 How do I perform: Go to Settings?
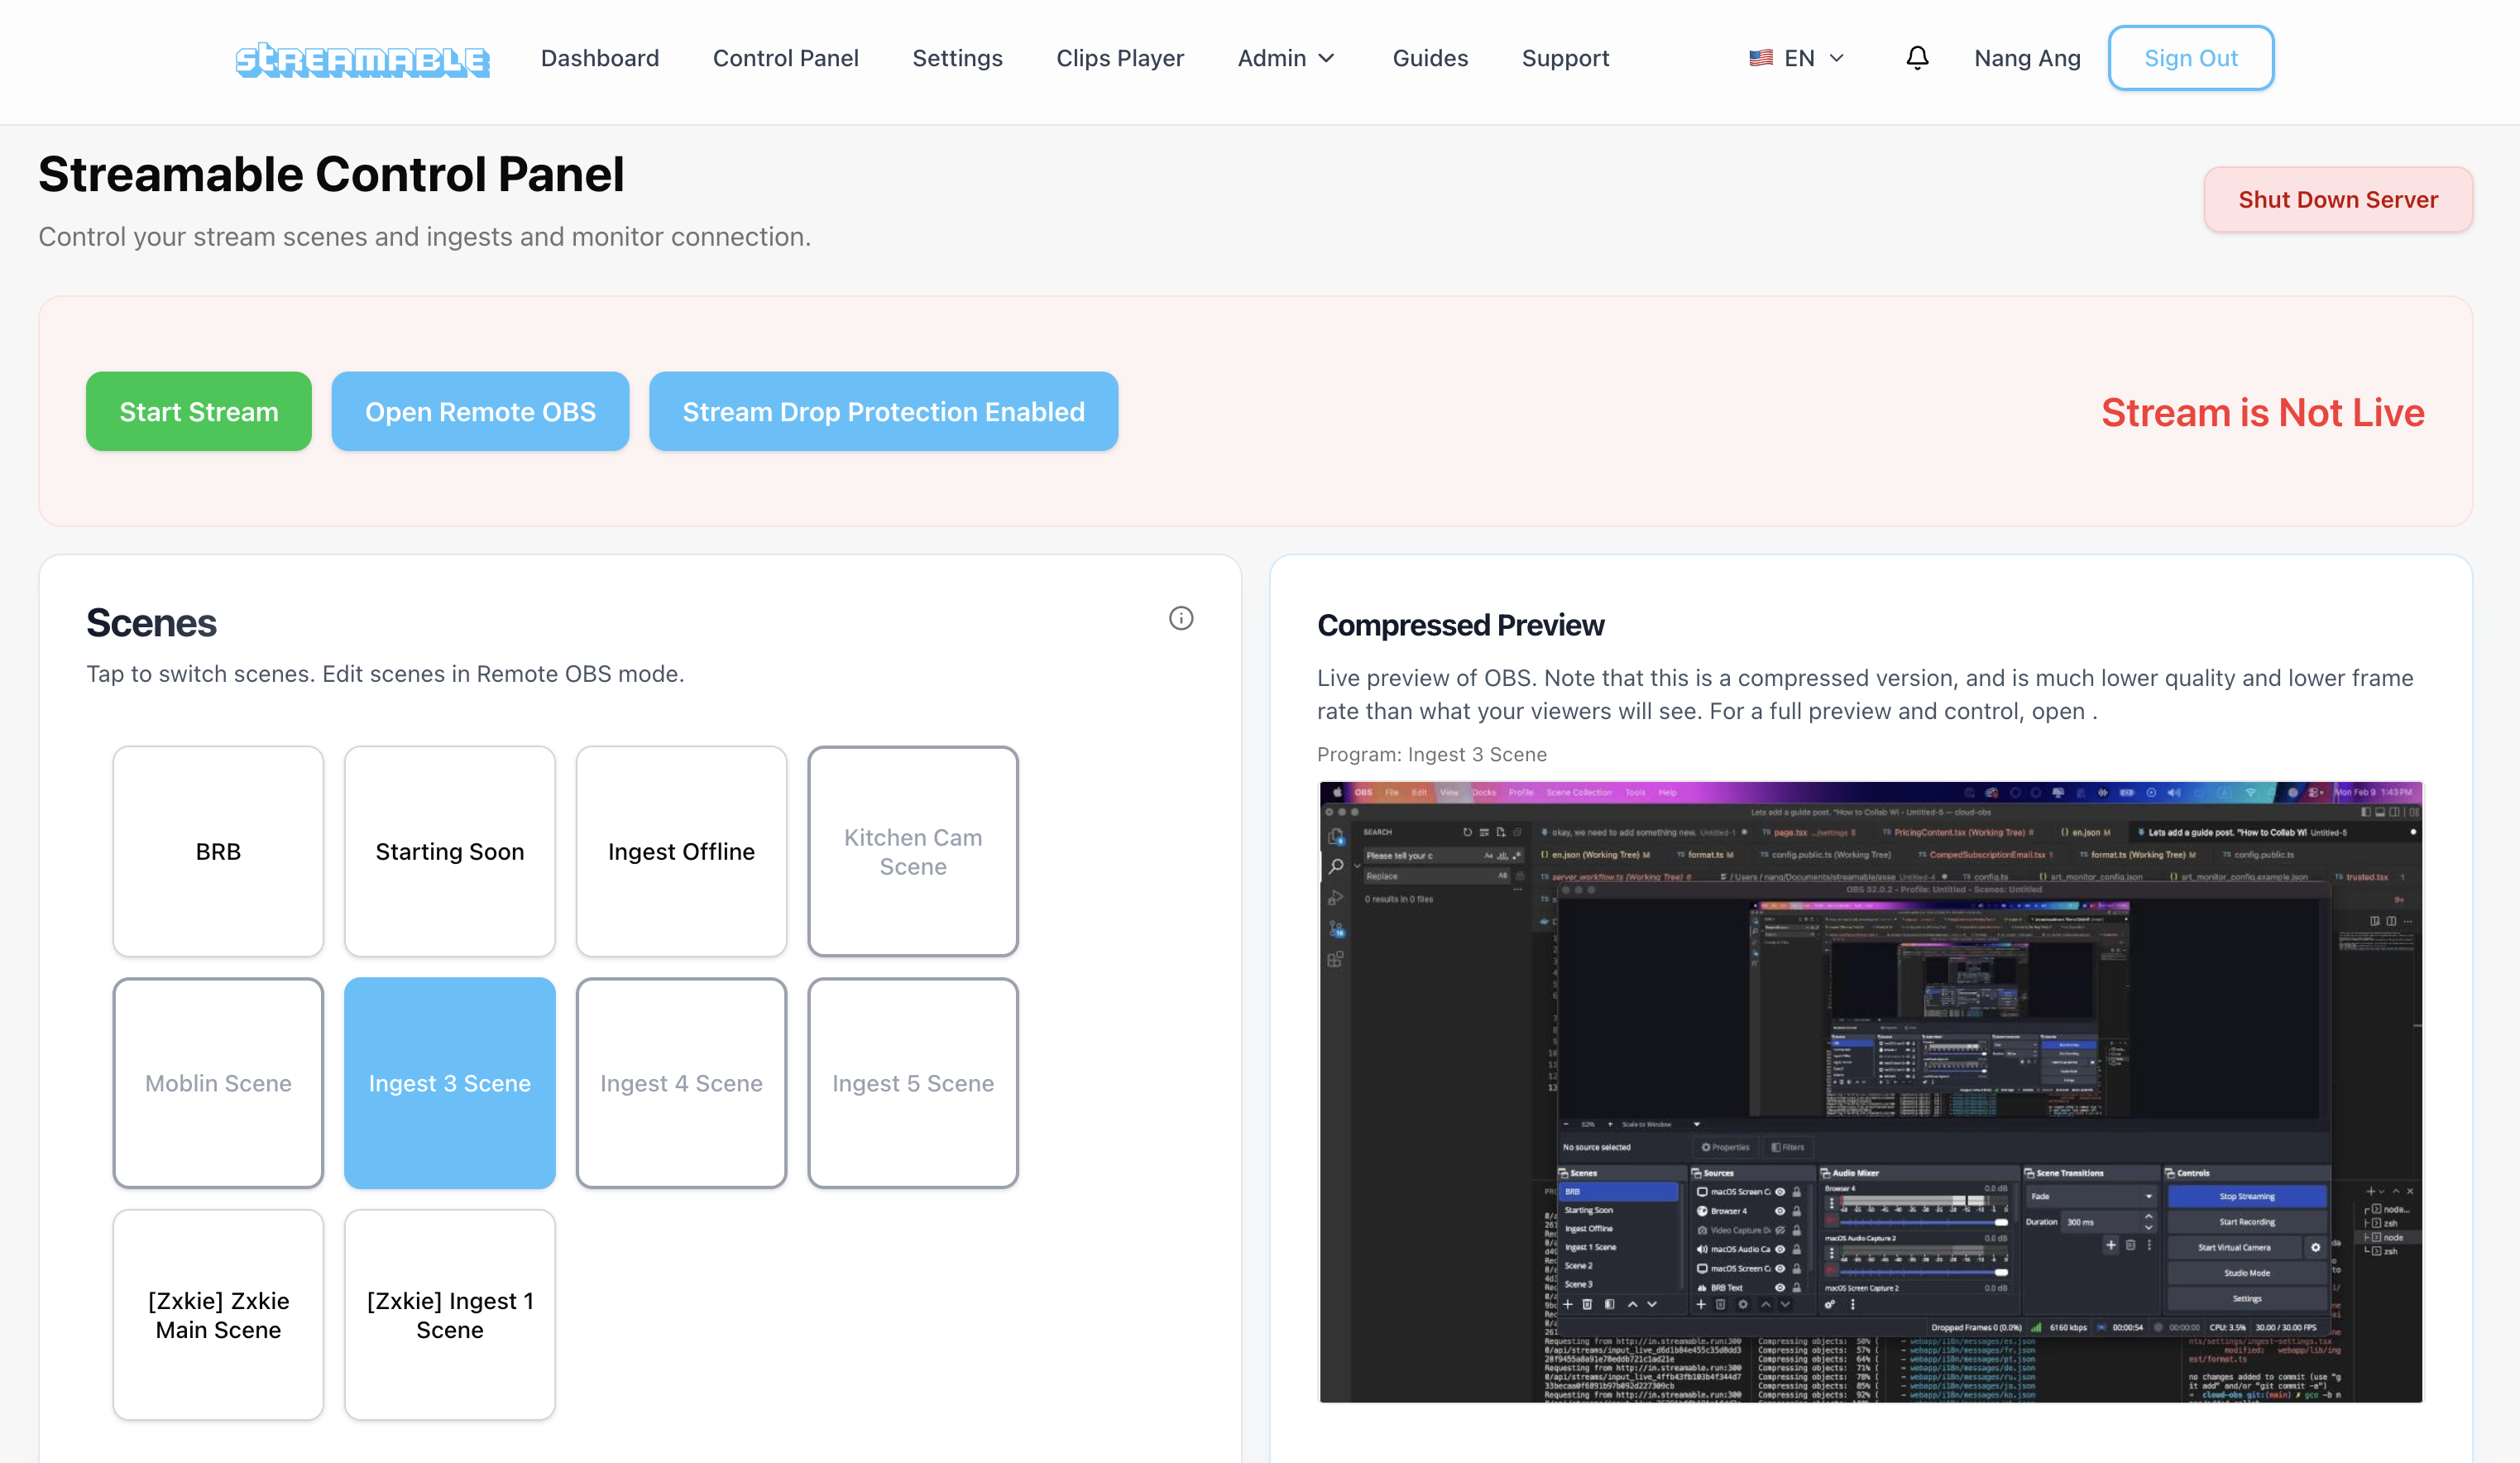(957, 57)
